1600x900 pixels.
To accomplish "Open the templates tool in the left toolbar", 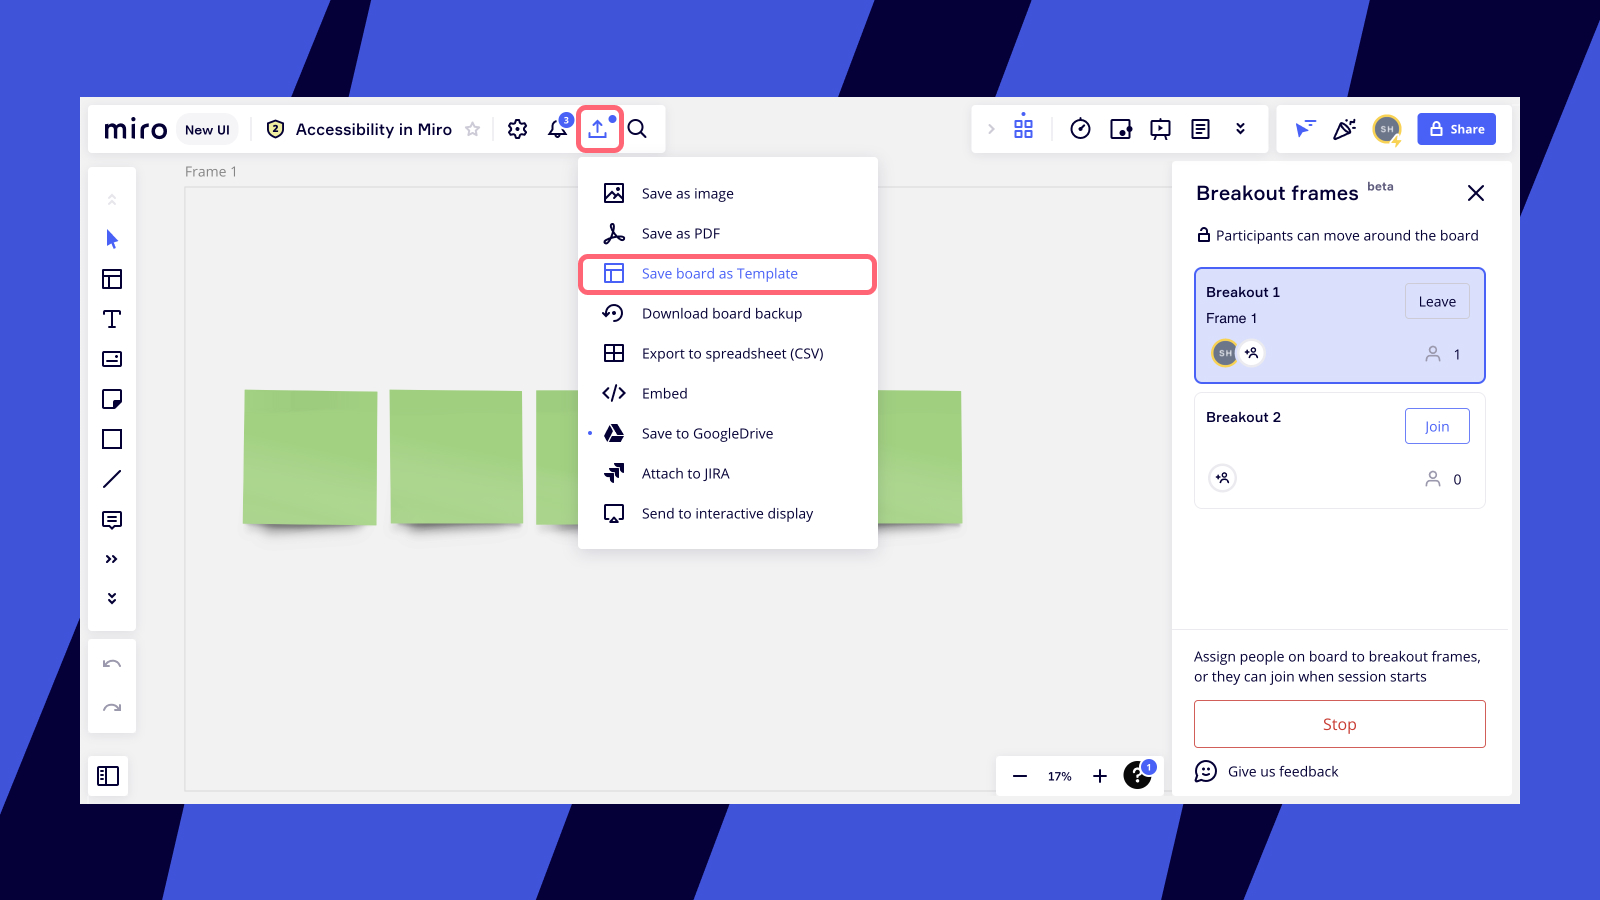I will tap(112, 279).
